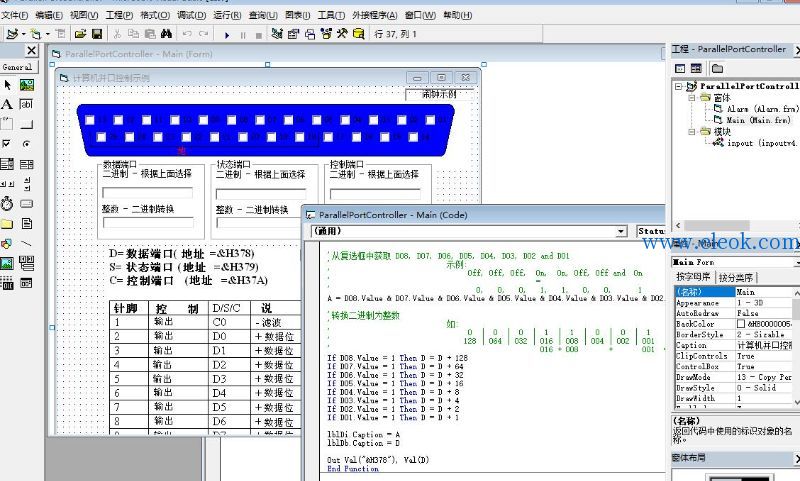Click the Open Project folder icon
The image size is (800, 481).
pyautogui.click(x=80, y=34)
